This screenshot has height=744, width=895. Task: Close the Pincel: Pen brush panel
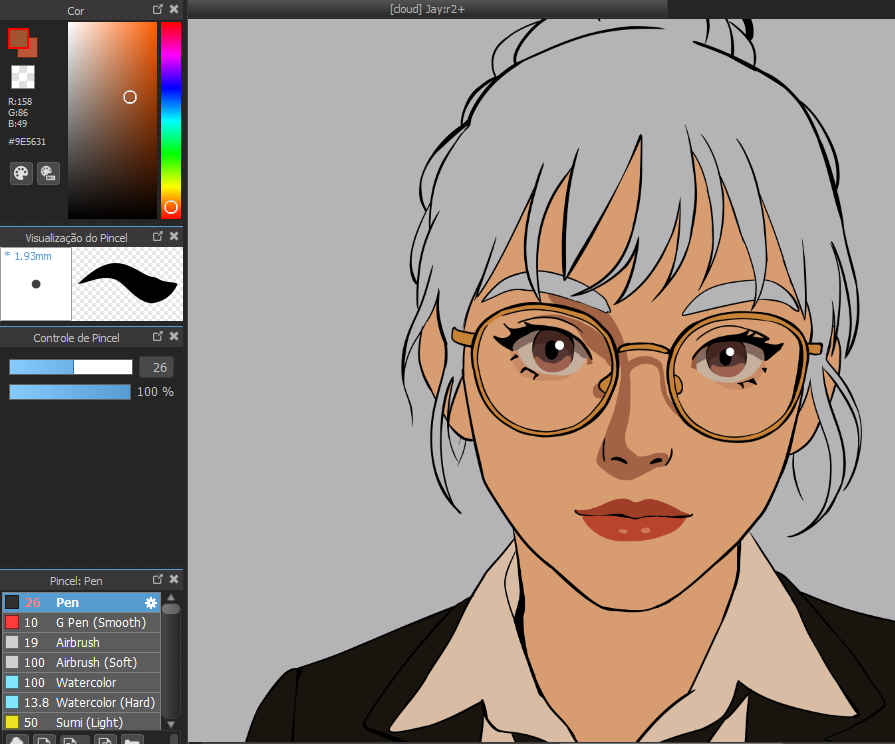(x=174, y=579)
